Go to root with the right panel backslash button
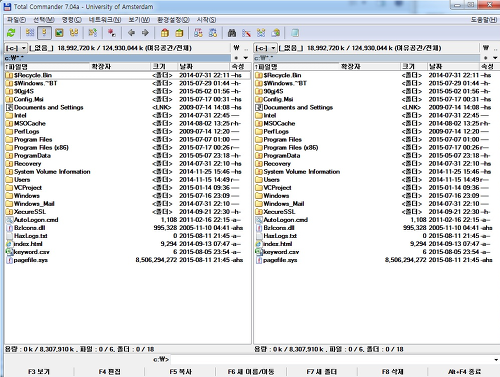This screenshot has height=377, width=500. point(486,48)
